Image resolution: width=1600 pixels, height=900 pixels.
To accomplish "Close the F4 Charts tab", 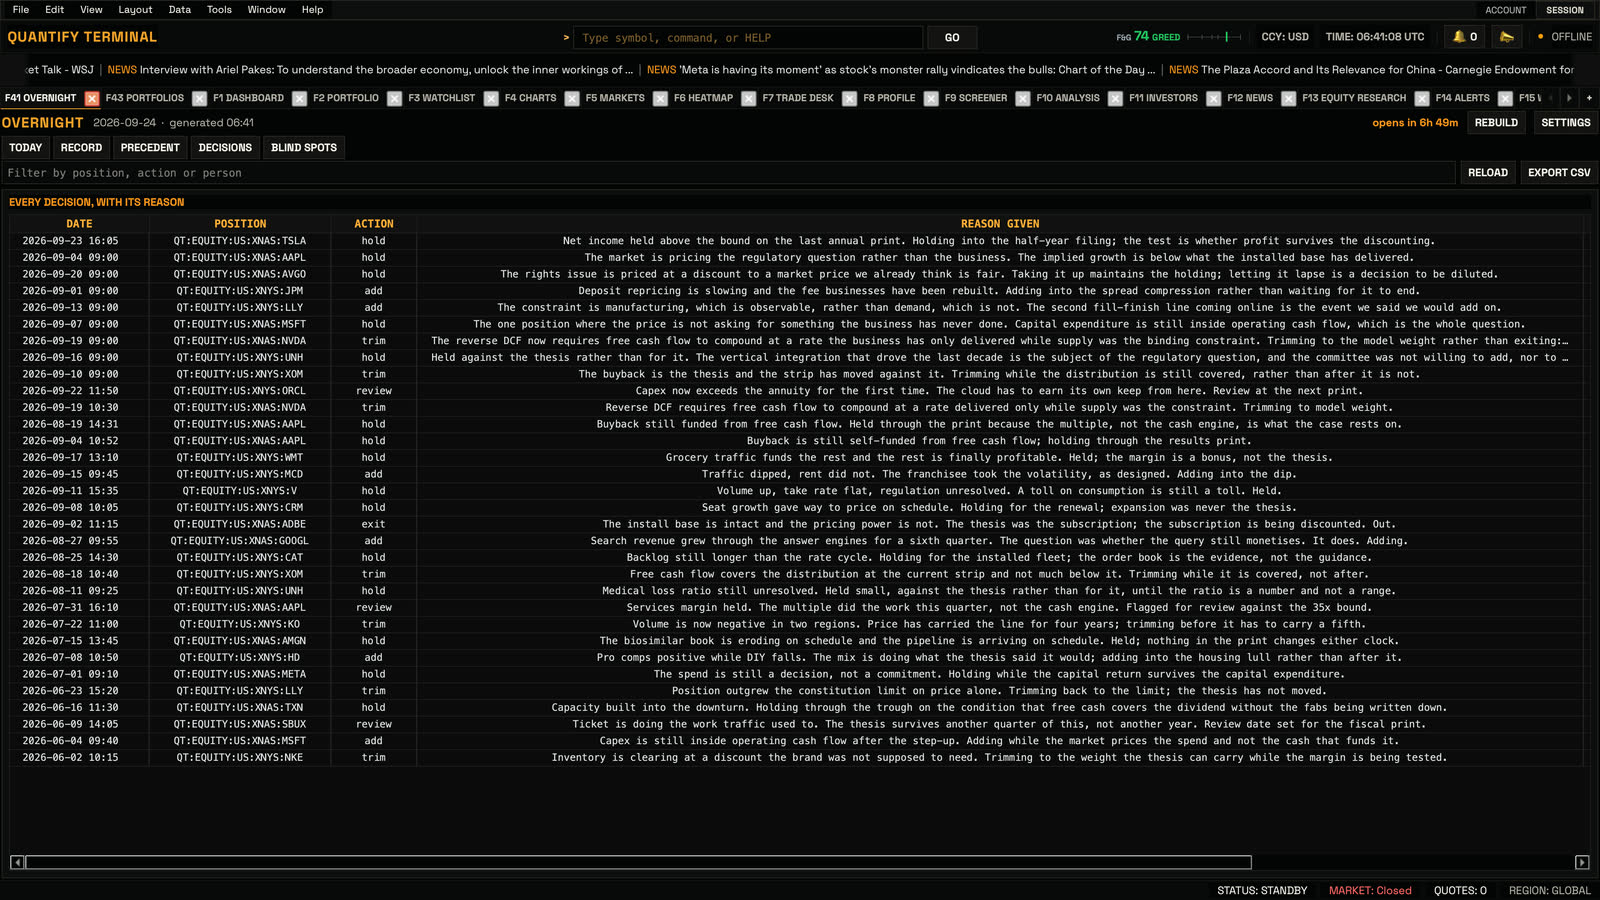I will pos(572,98).
